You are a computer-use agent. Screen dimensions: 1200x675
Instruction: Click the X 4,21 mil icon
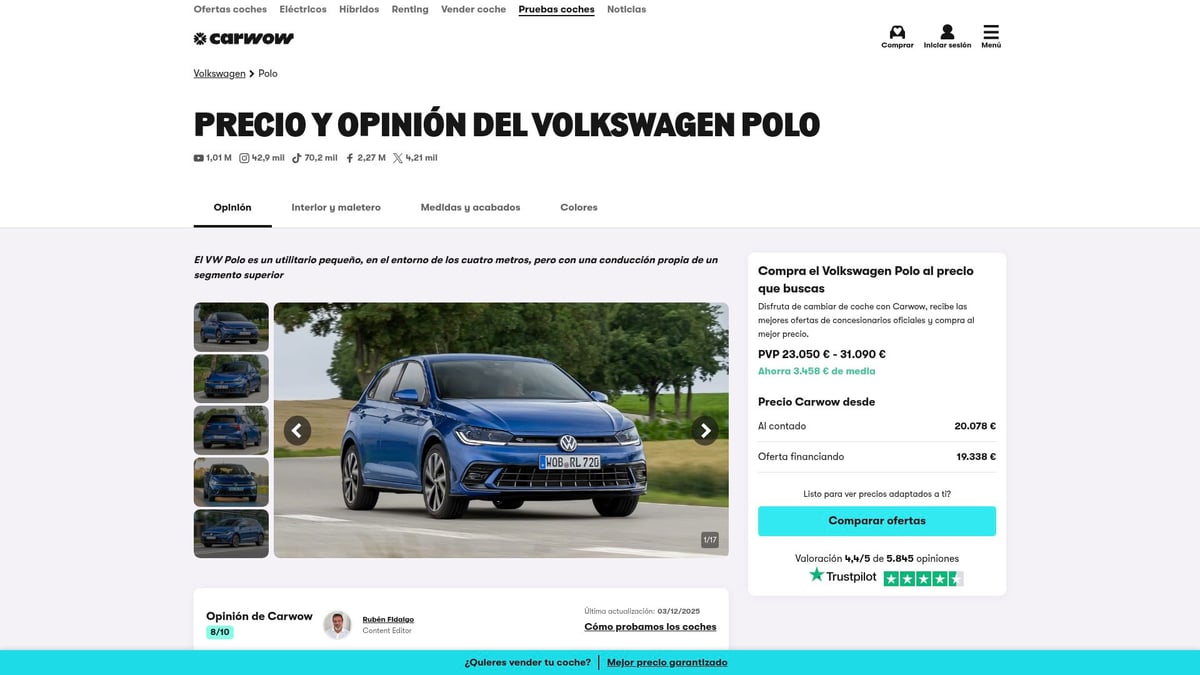pyautogui.click(x=398, y=158)
